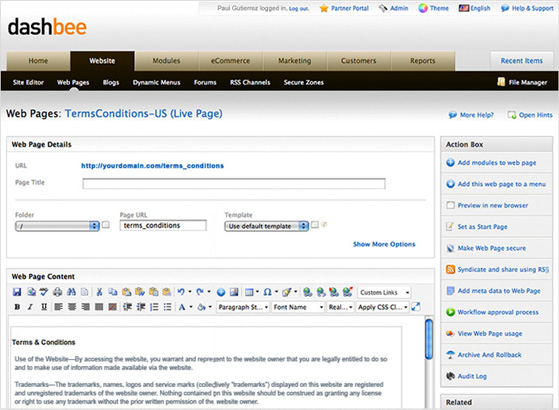559x410 pixels.
Task: Click Preview in new browser
Action: (493, 205)
